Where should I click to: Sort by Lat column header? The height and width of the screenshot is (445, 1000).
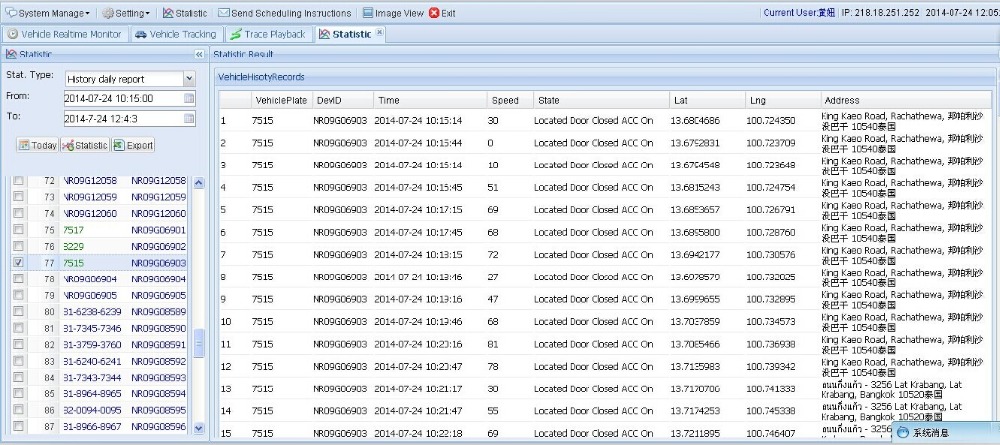(707, 100)
